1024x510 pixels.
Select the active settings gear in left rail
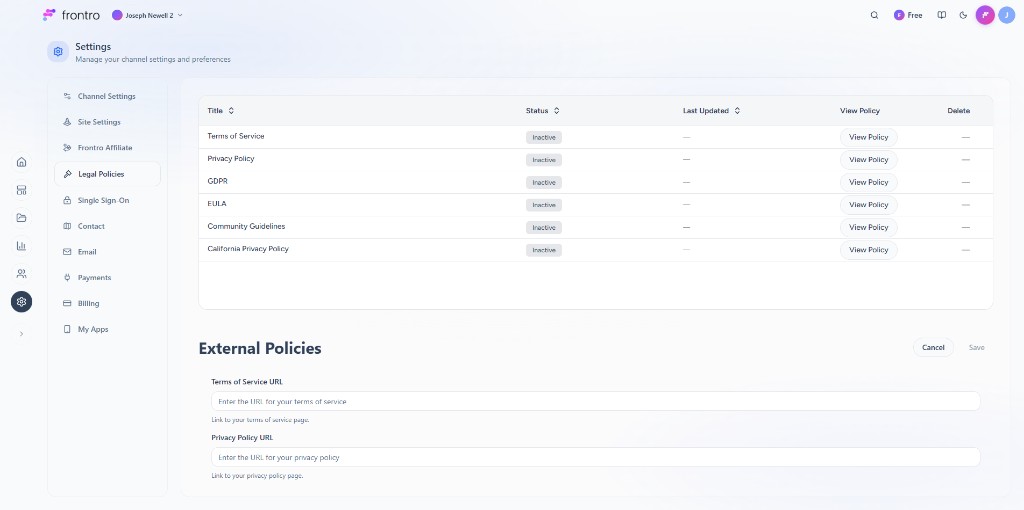[22, 302]
